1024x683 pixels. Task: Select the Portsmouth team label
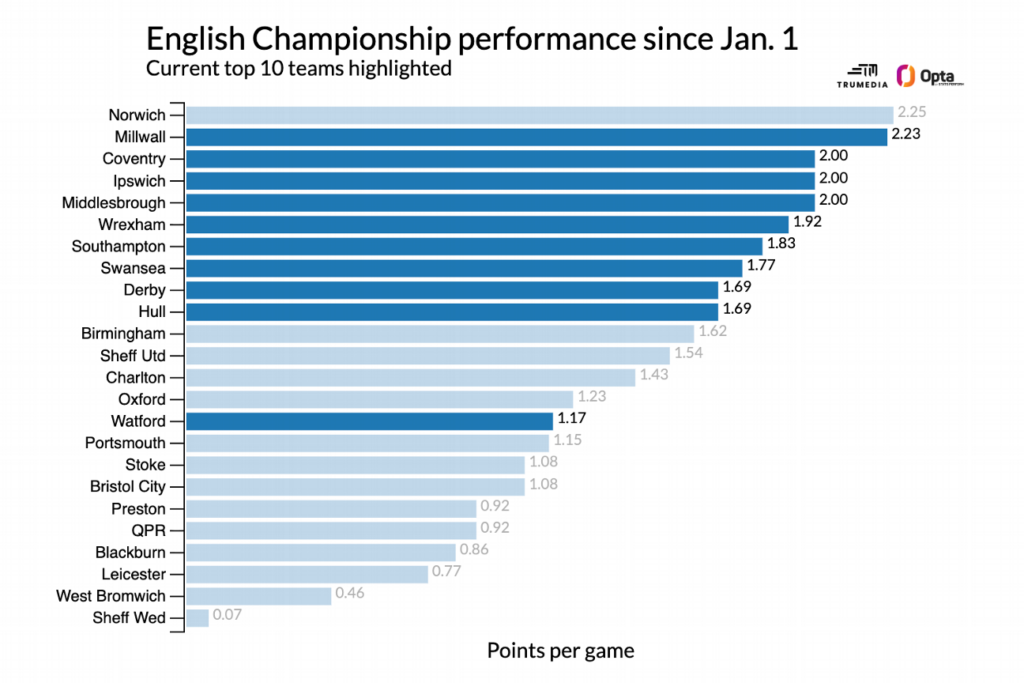point(123,442)
